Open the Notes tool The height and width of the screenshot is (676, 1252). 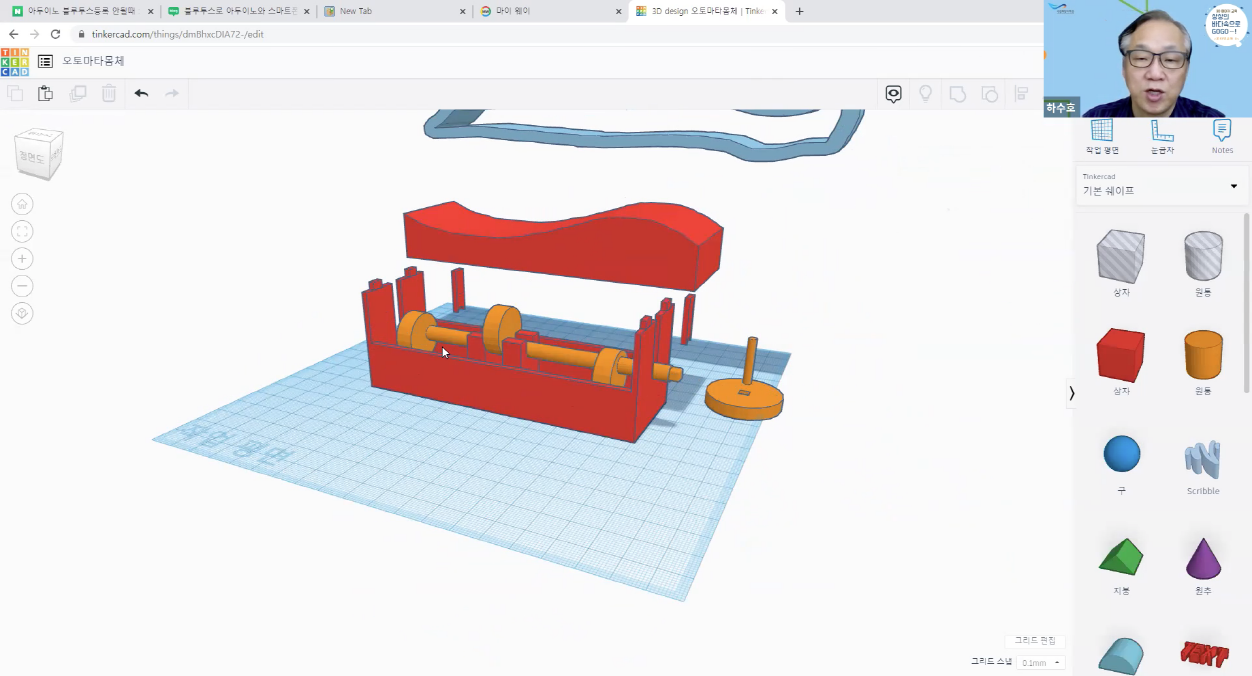point(1222,137)
